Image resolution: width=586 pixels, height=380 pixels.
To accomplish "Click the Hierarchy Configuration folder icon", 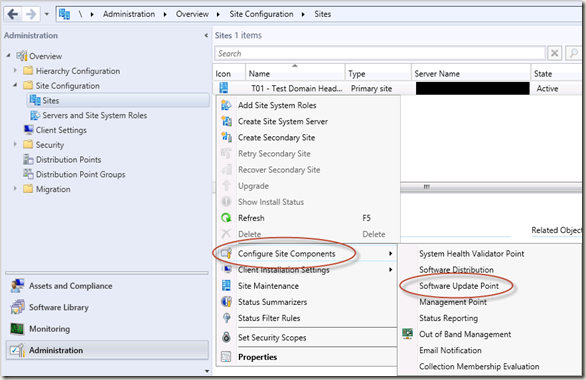I will (28, 71).
